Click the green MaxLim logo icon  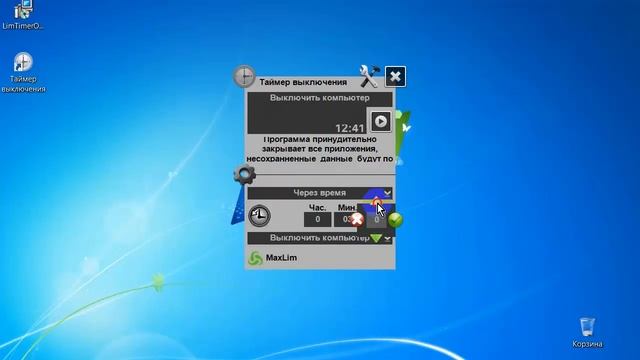(x=256, y=258)
